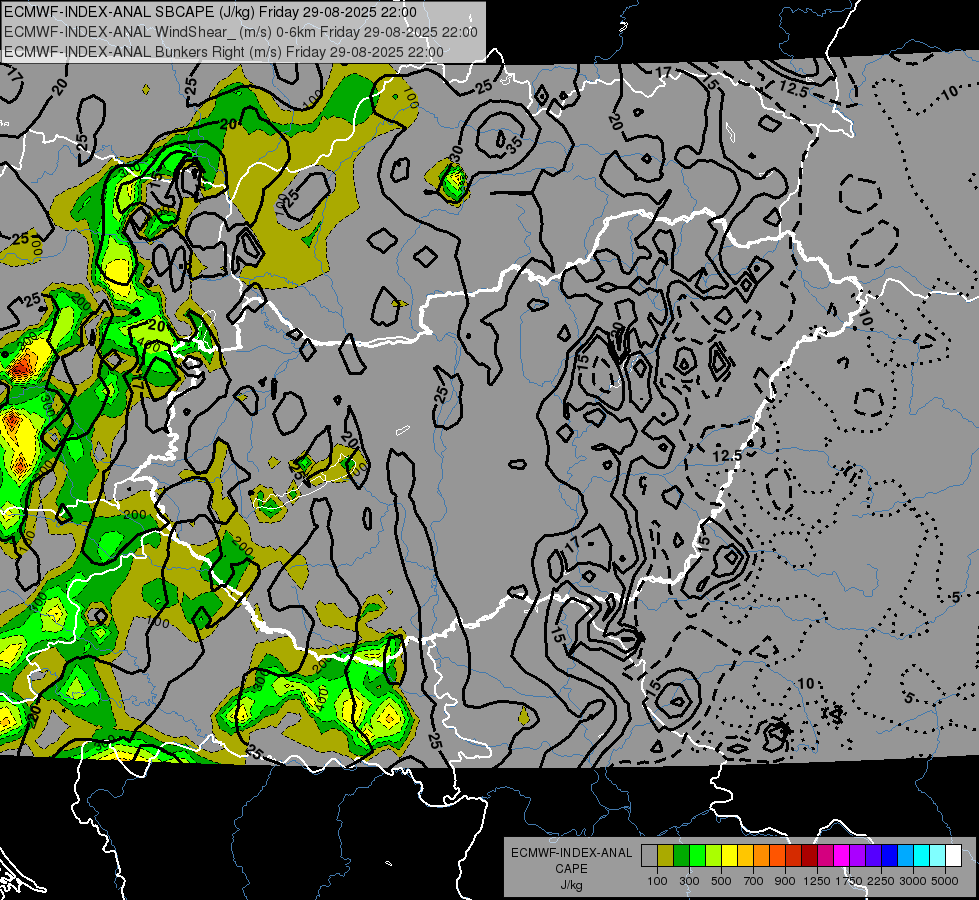979x900 pixels.
Task: Click the legend tick label 300
Action: [689, 881]
